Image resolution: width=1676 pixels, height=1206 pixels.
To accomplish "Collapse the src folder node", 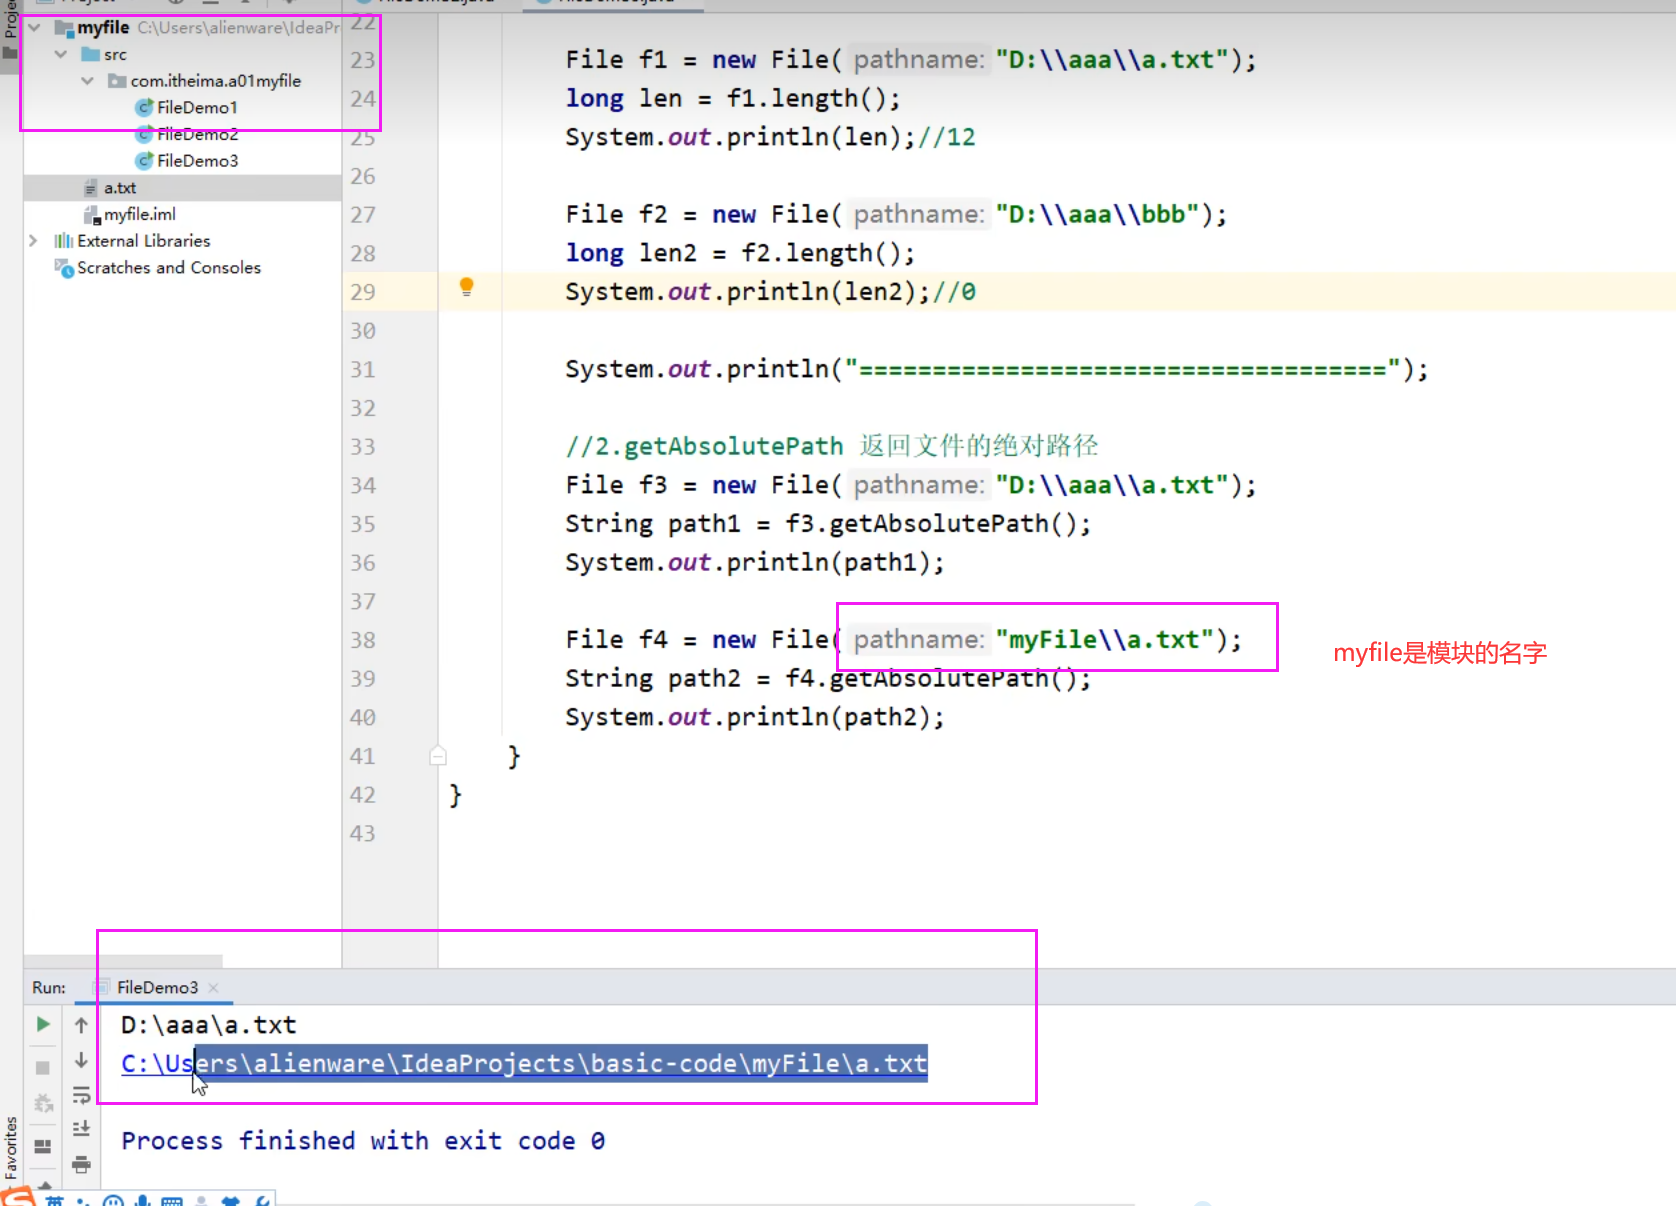I will [61, 54].
